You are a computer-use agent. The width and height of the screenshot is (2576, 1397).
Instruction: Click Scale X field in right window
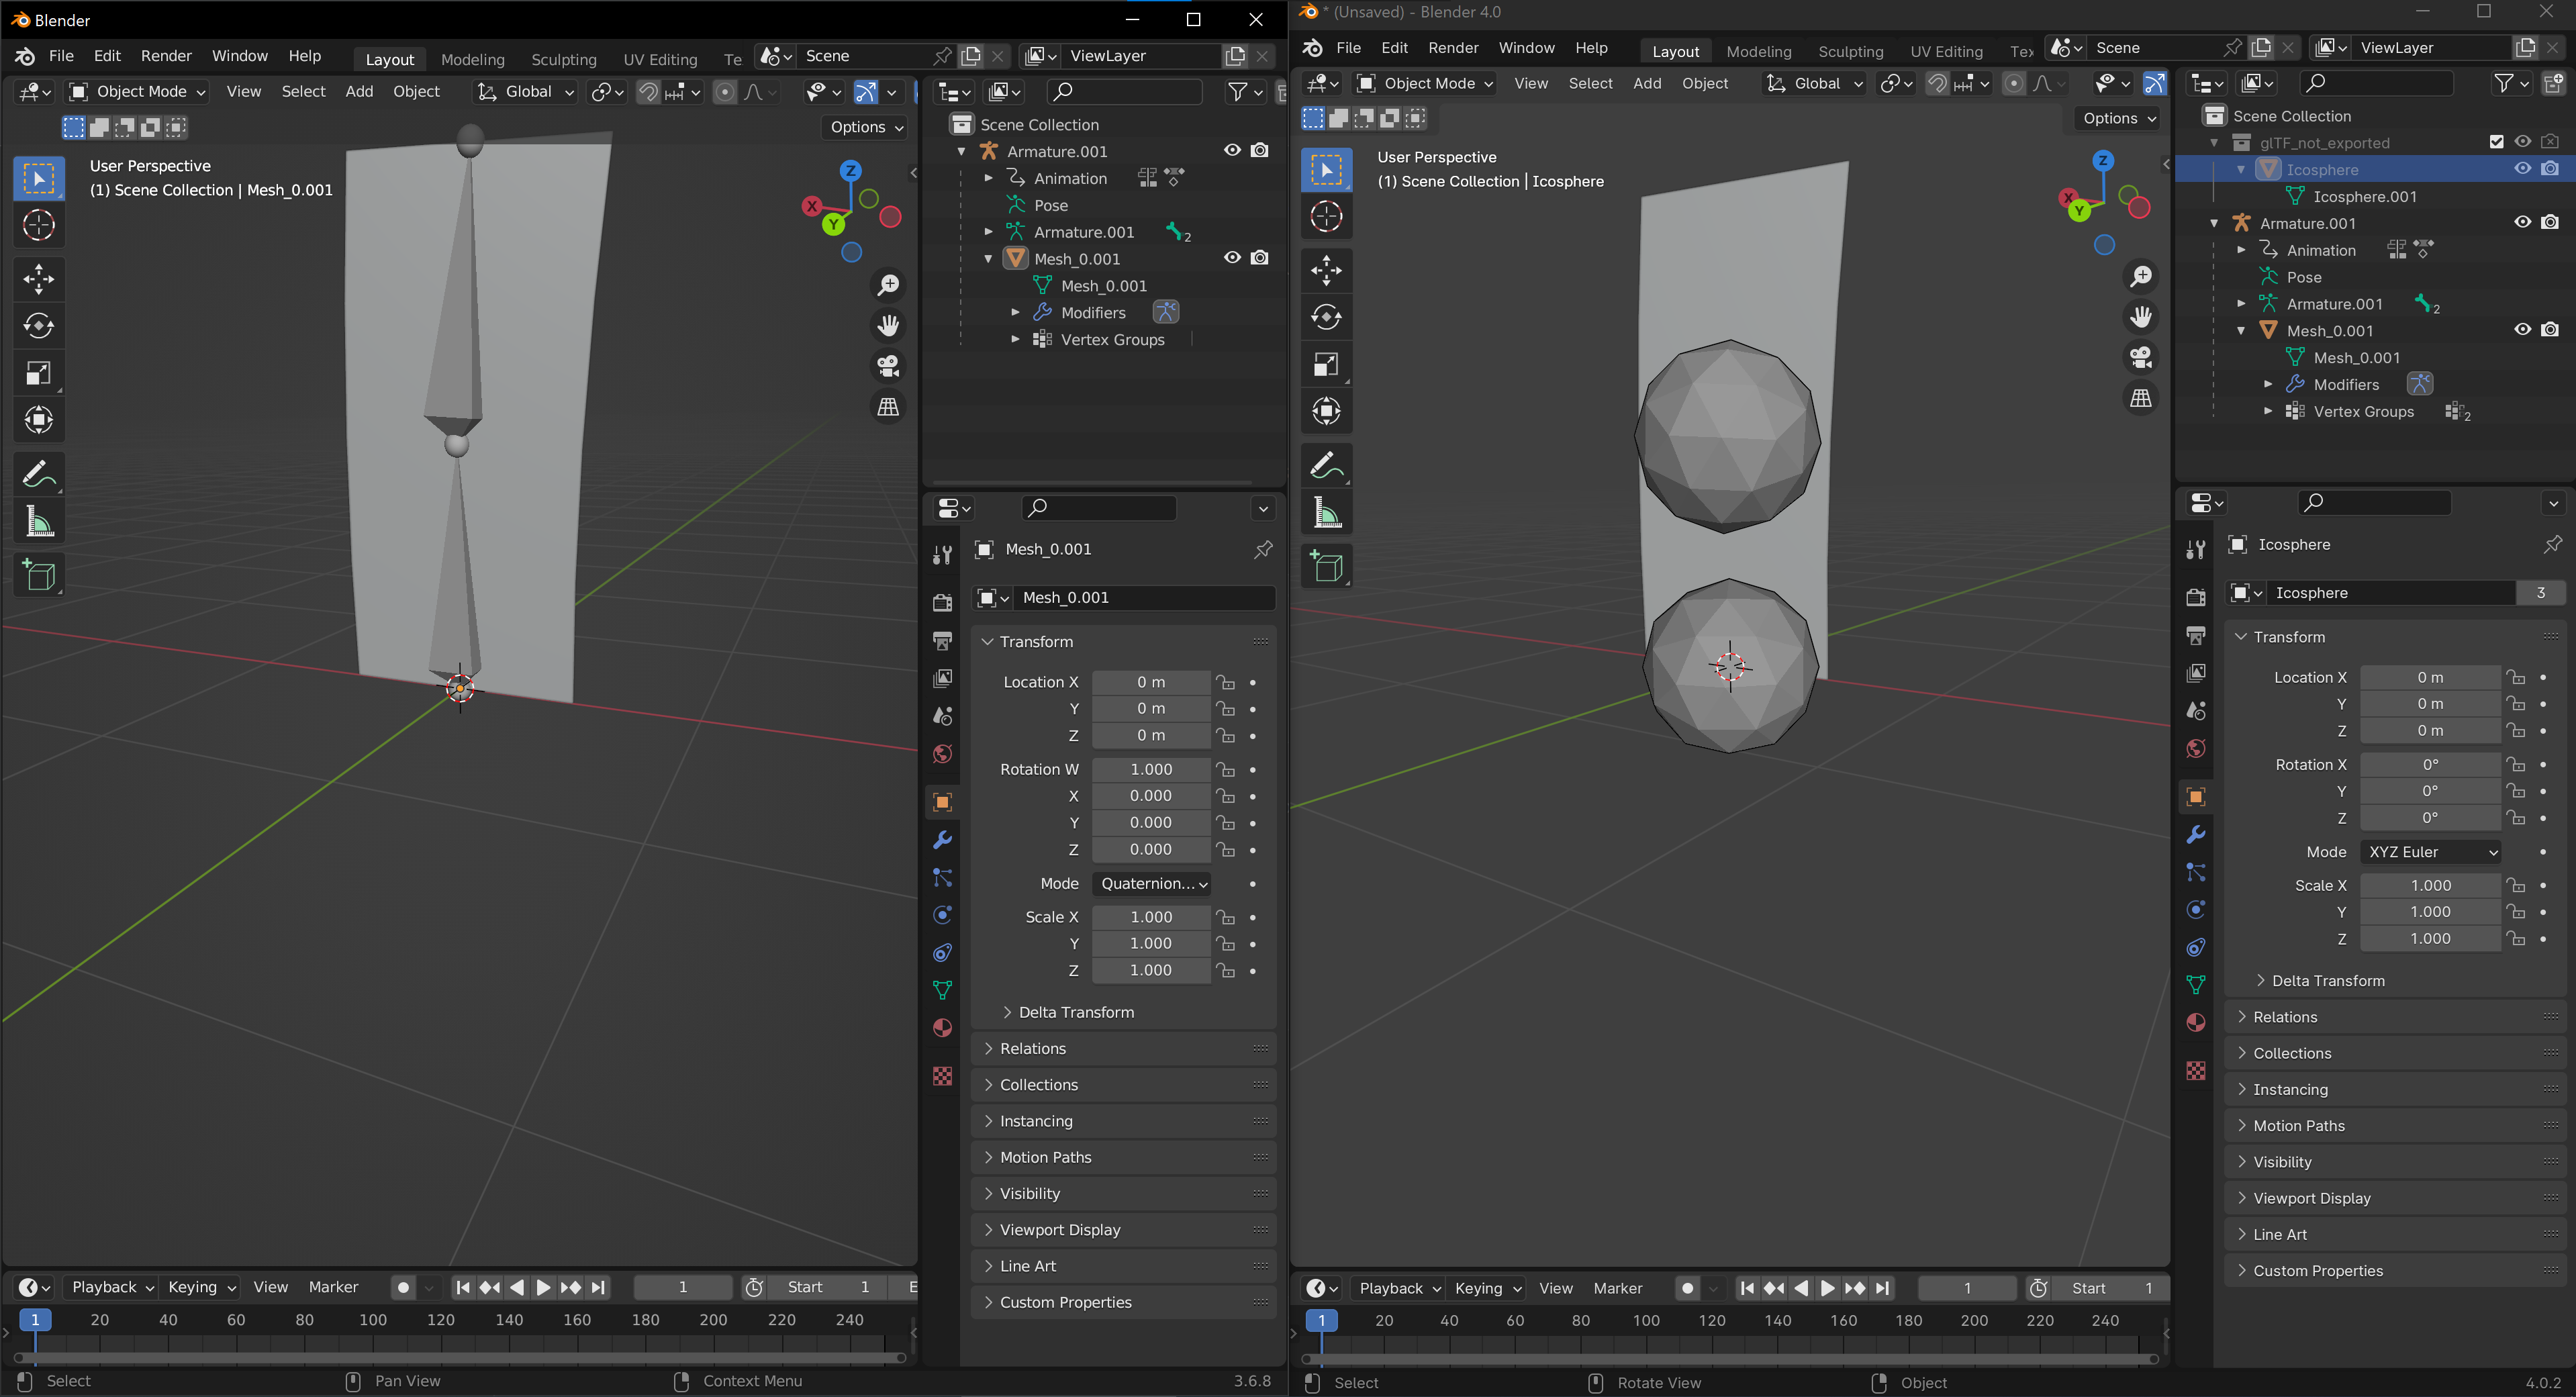2429,885
